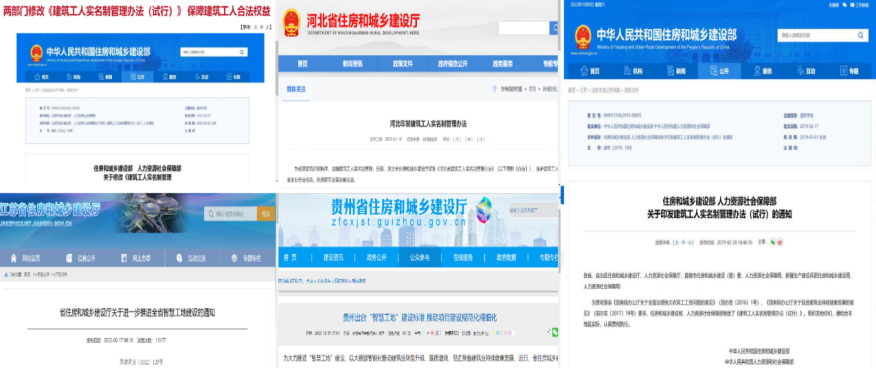Click the location pin icon on the Hebei page
Viewport: 876px width, 369px height.
[494, 89]
